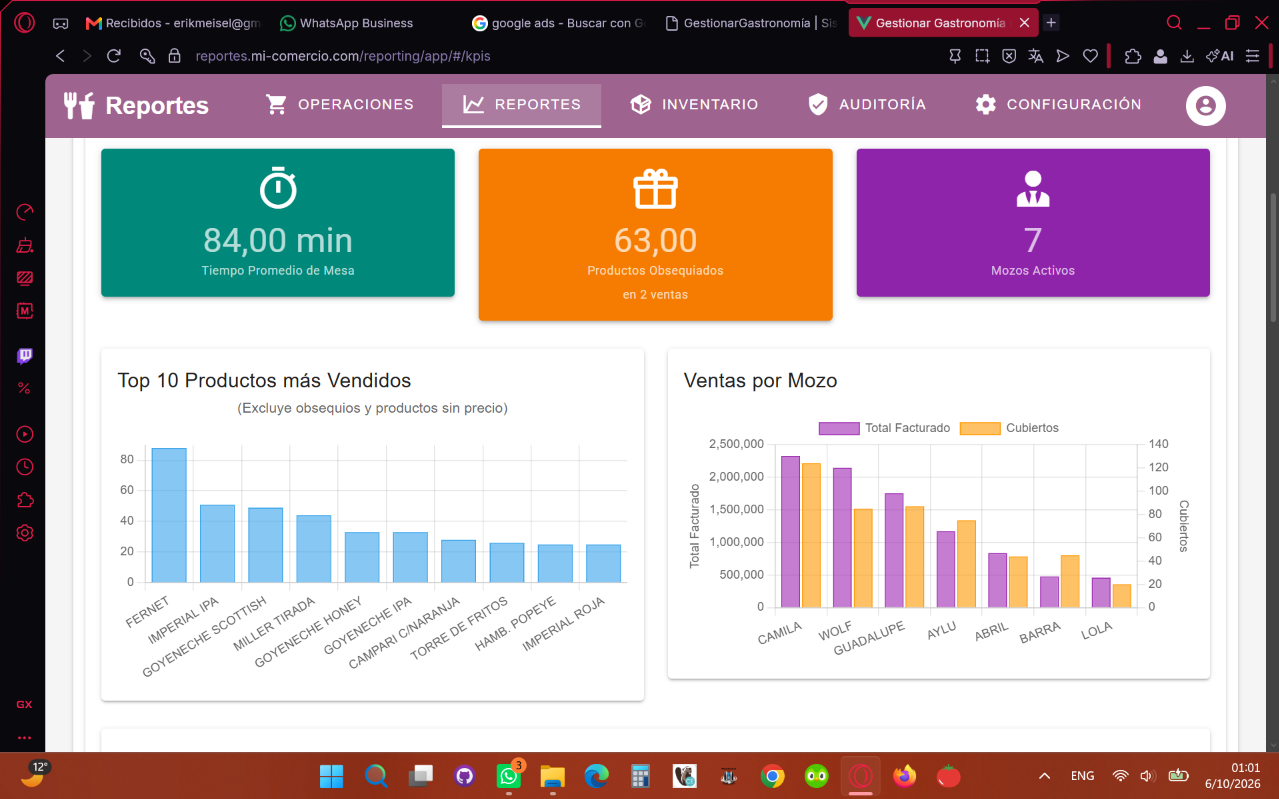The image size is (1279, 799).
Task: Go back to the previous page
Action: (x=60, y=56)
